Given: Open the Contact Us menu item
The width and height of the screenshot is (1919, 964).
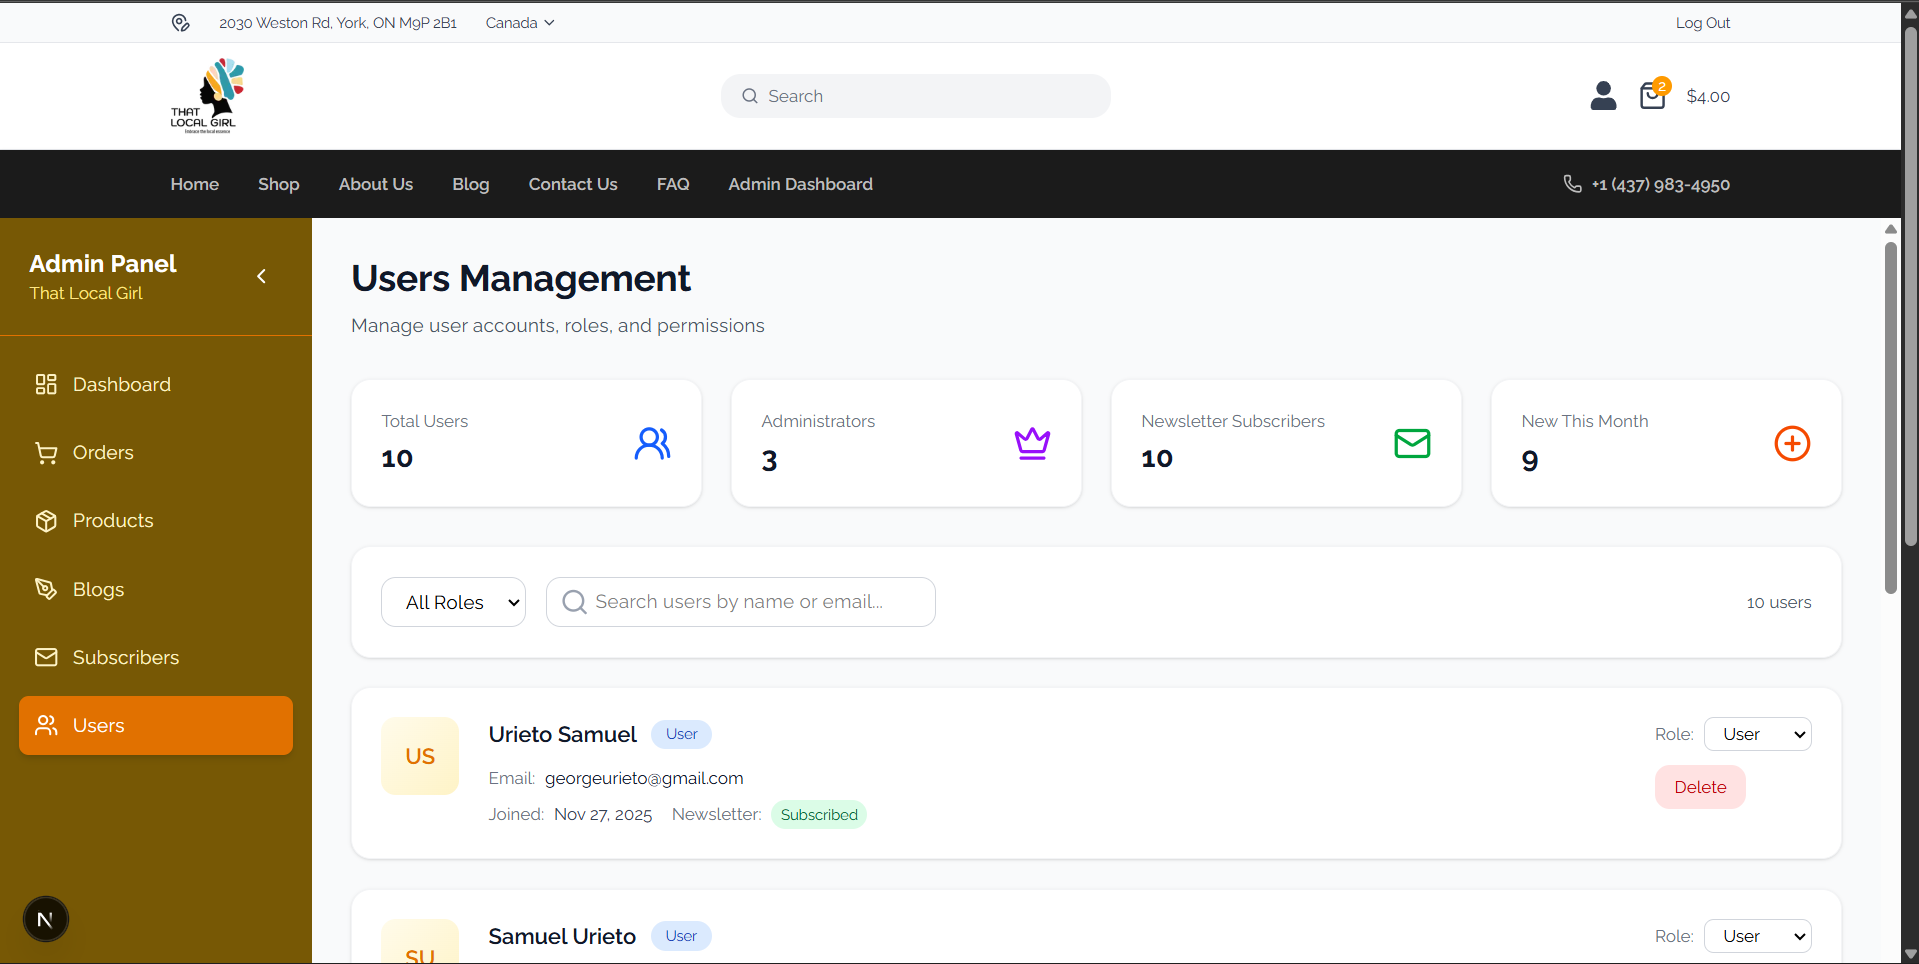Looking at the screenshot, I should 572,184.
